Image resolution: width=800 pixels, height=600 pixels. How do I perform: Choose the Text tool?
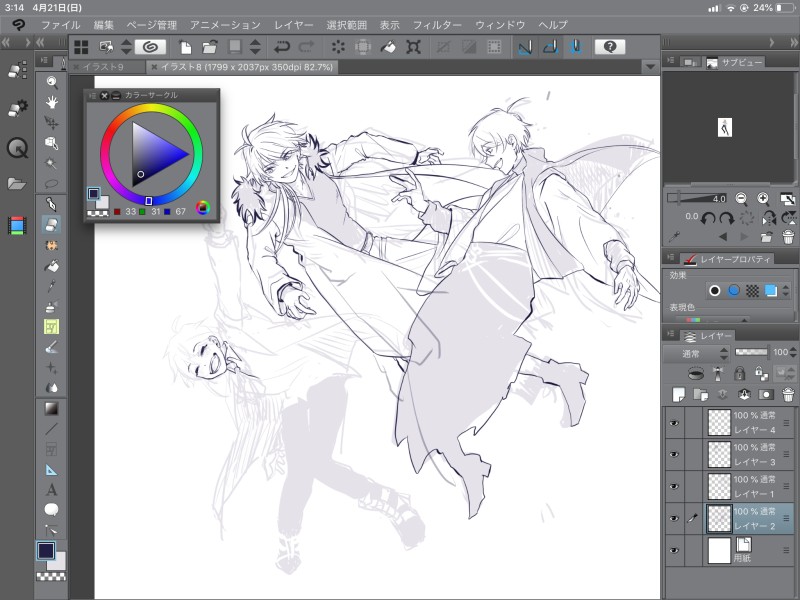[x=52, y=489]
